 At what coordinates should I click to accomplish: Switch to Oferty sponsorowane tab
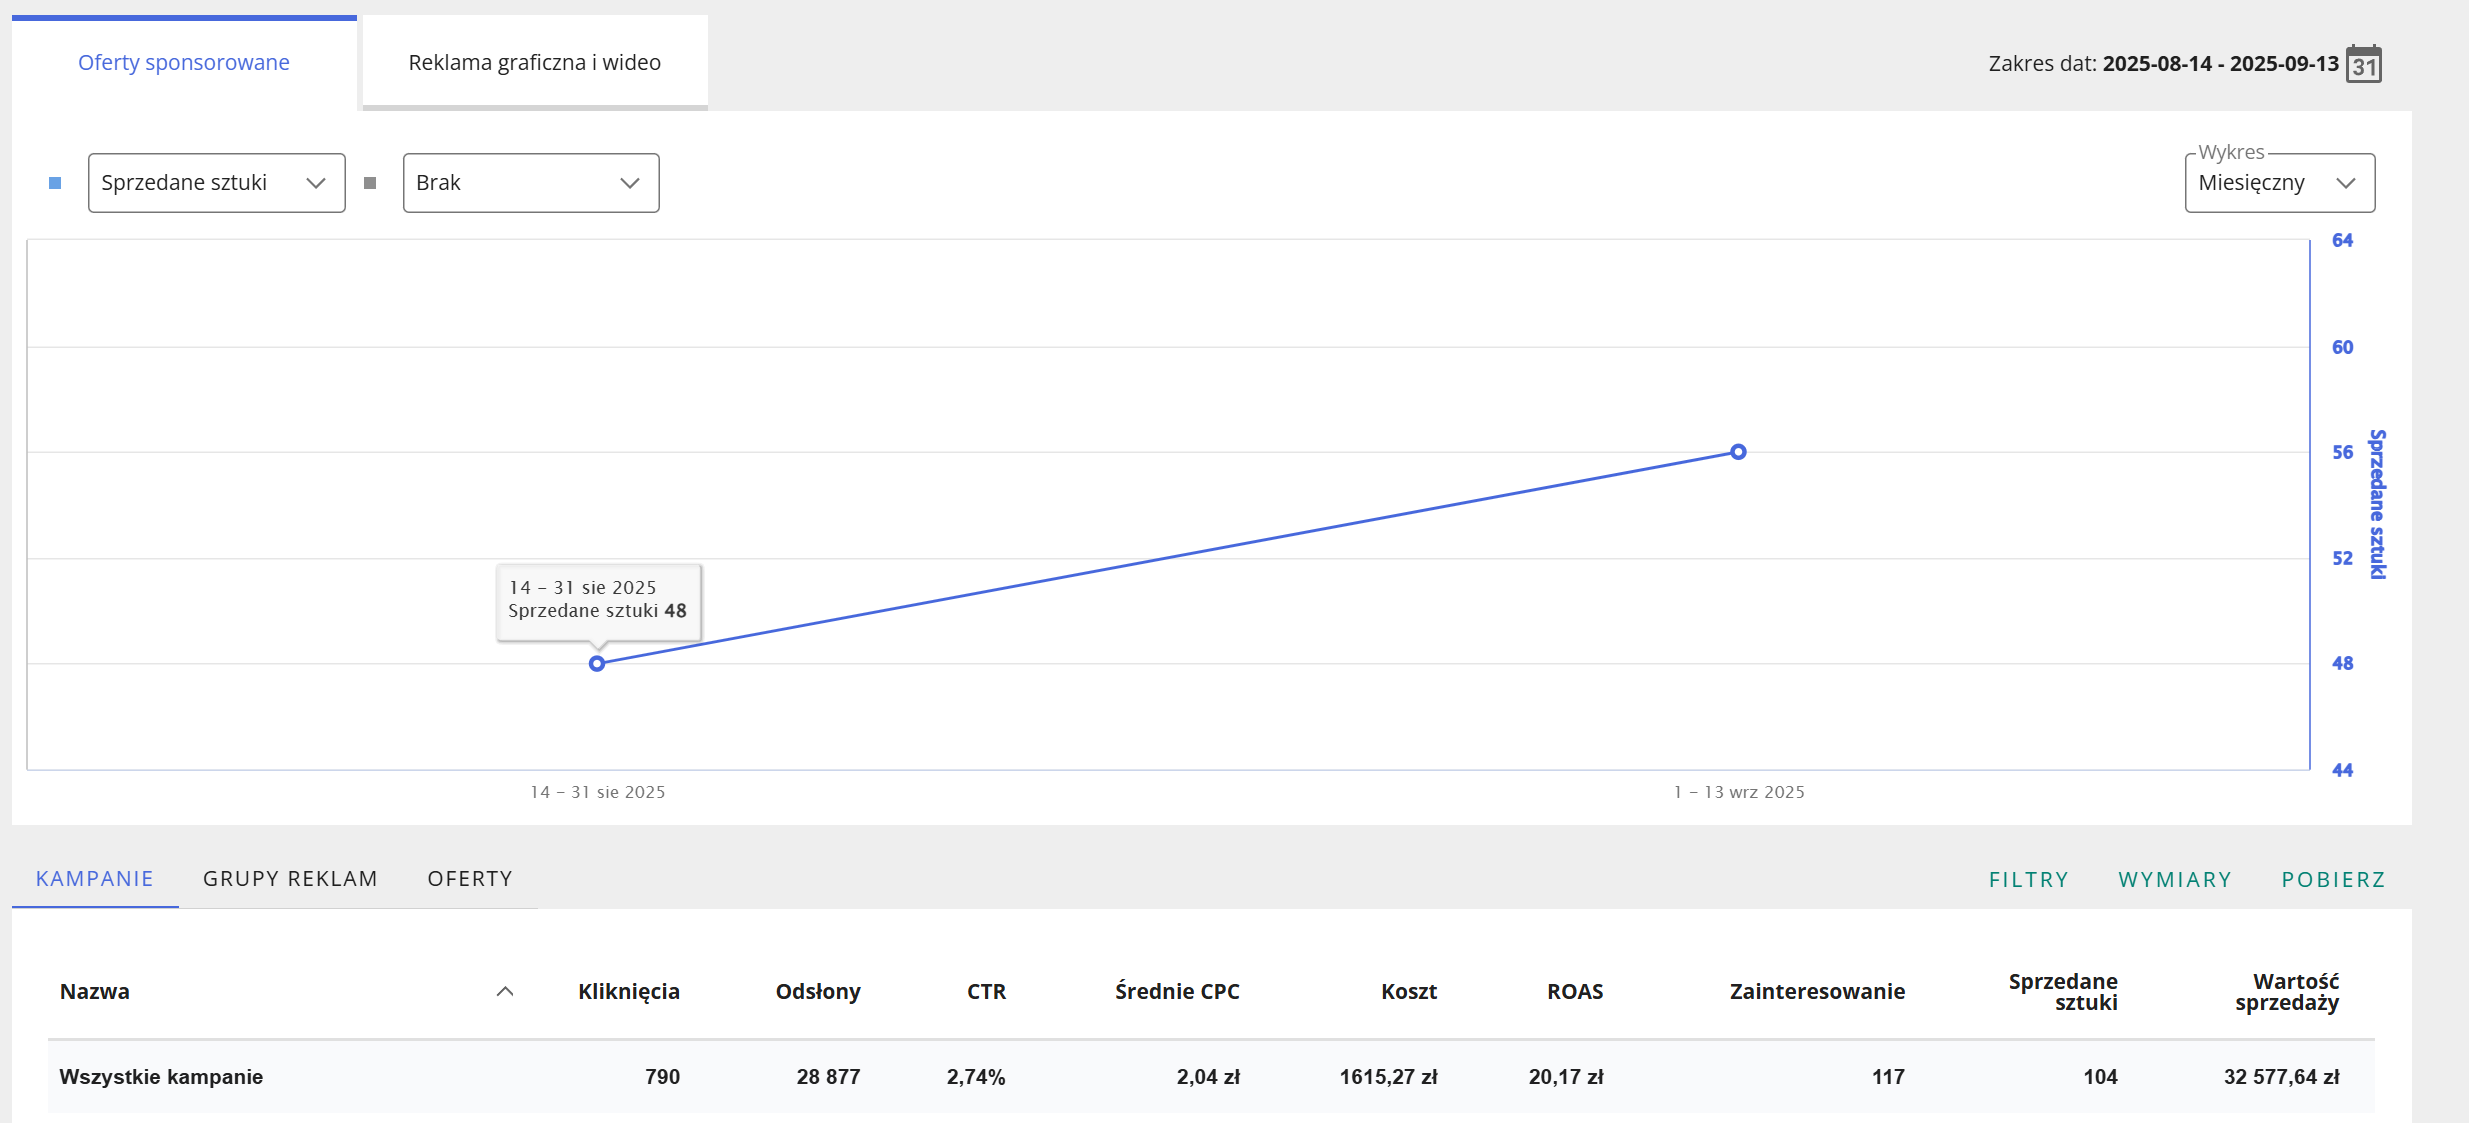[184, 62]
